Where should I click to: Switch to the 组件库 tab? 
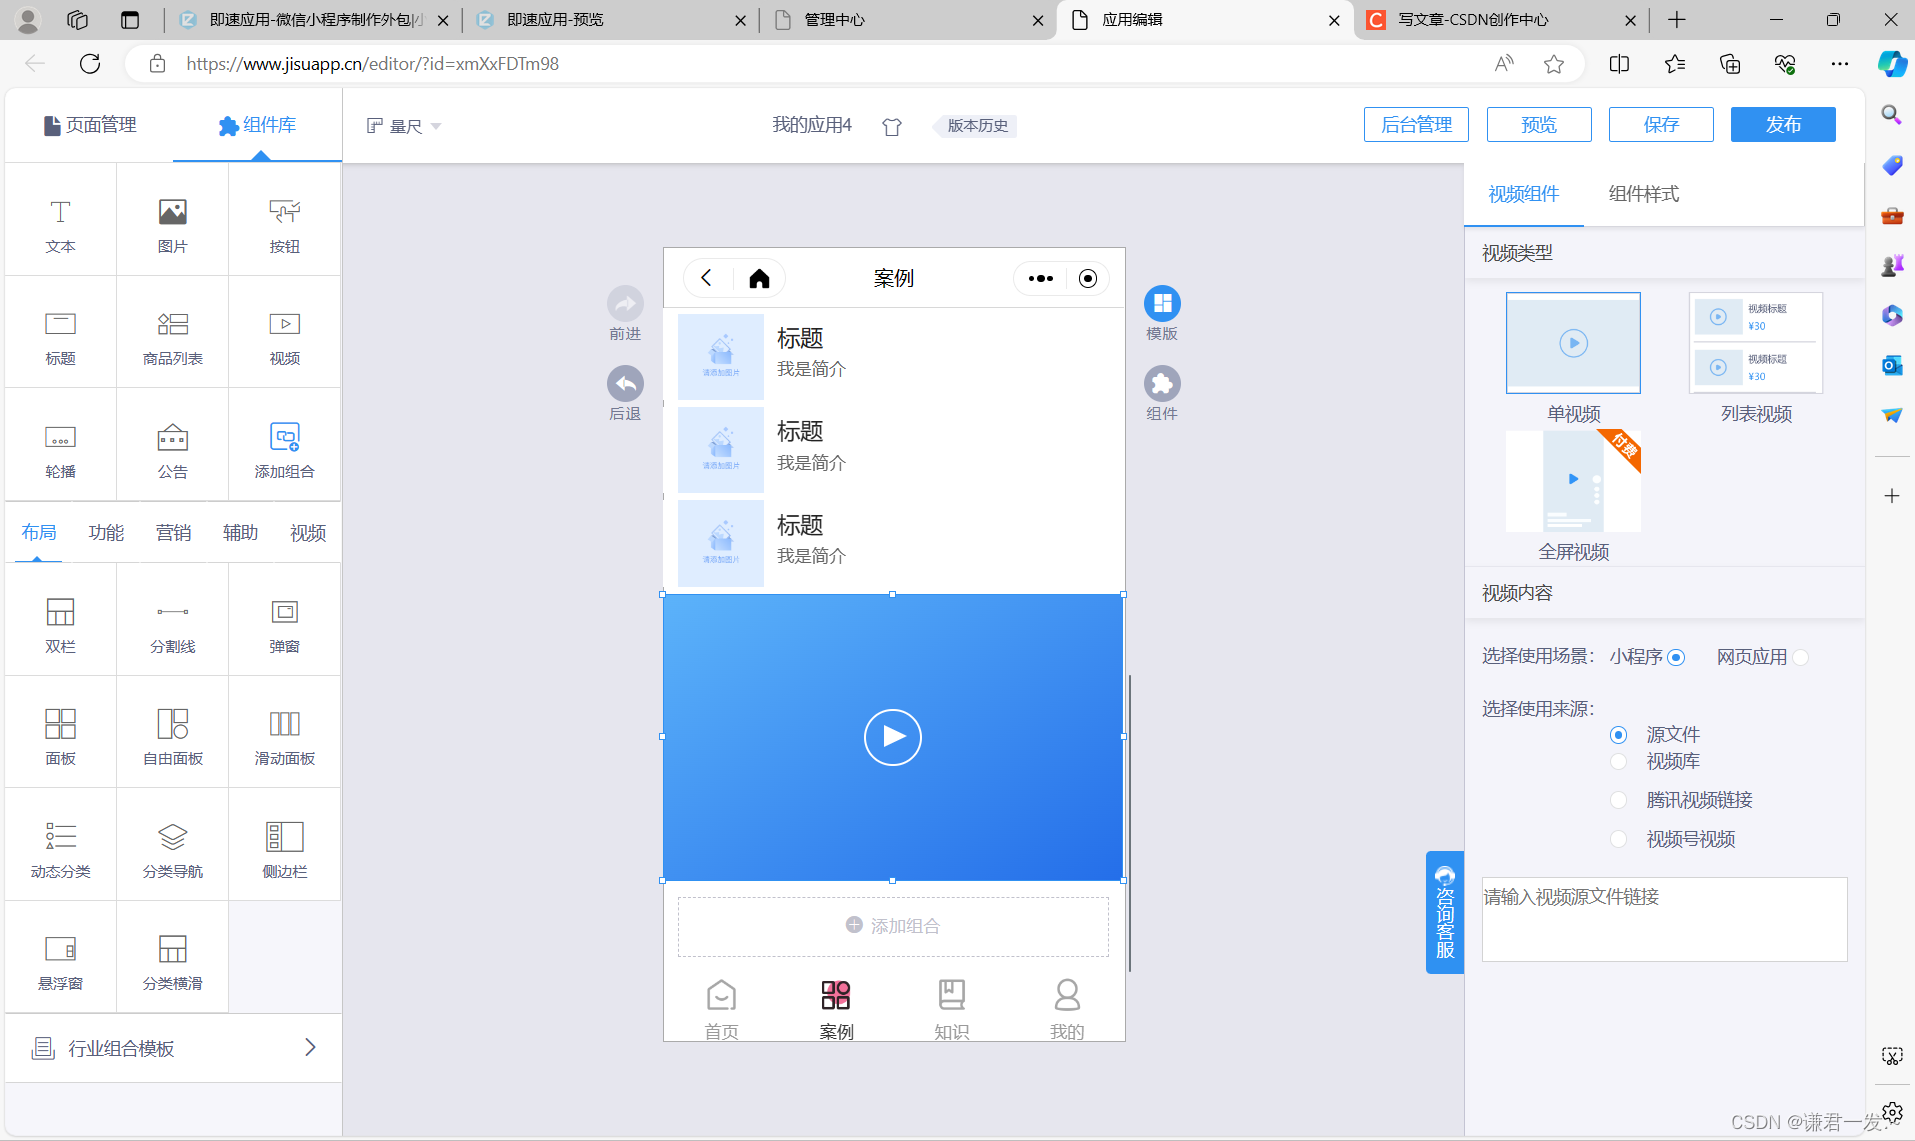258,125
